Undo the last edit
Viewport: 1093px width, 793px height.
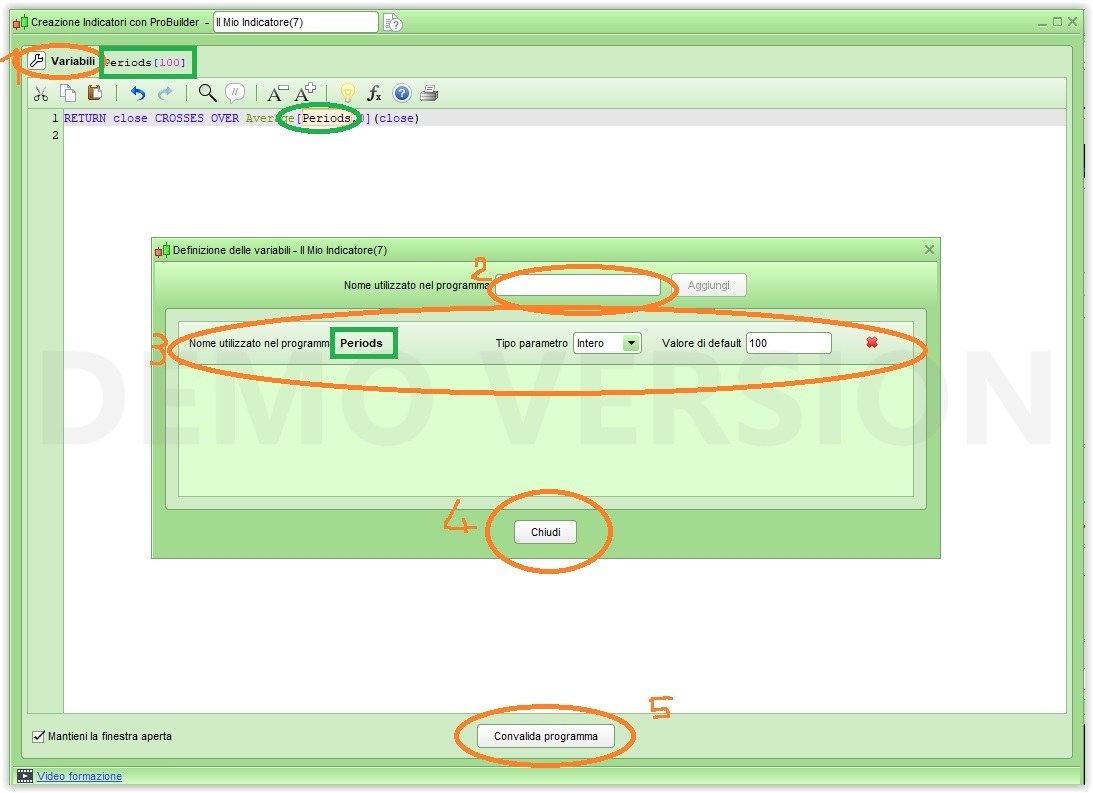point(137,93)
